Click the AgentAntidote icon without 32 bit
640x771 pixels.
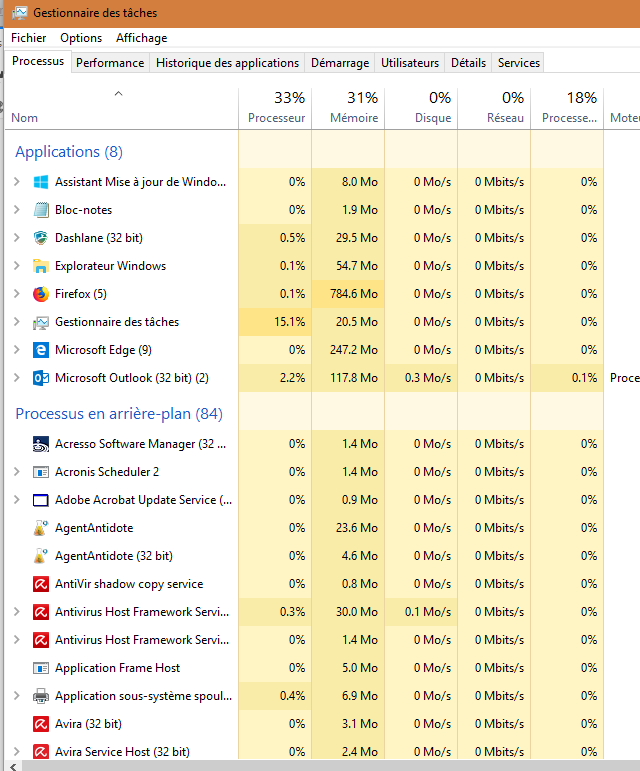point(41,528)
